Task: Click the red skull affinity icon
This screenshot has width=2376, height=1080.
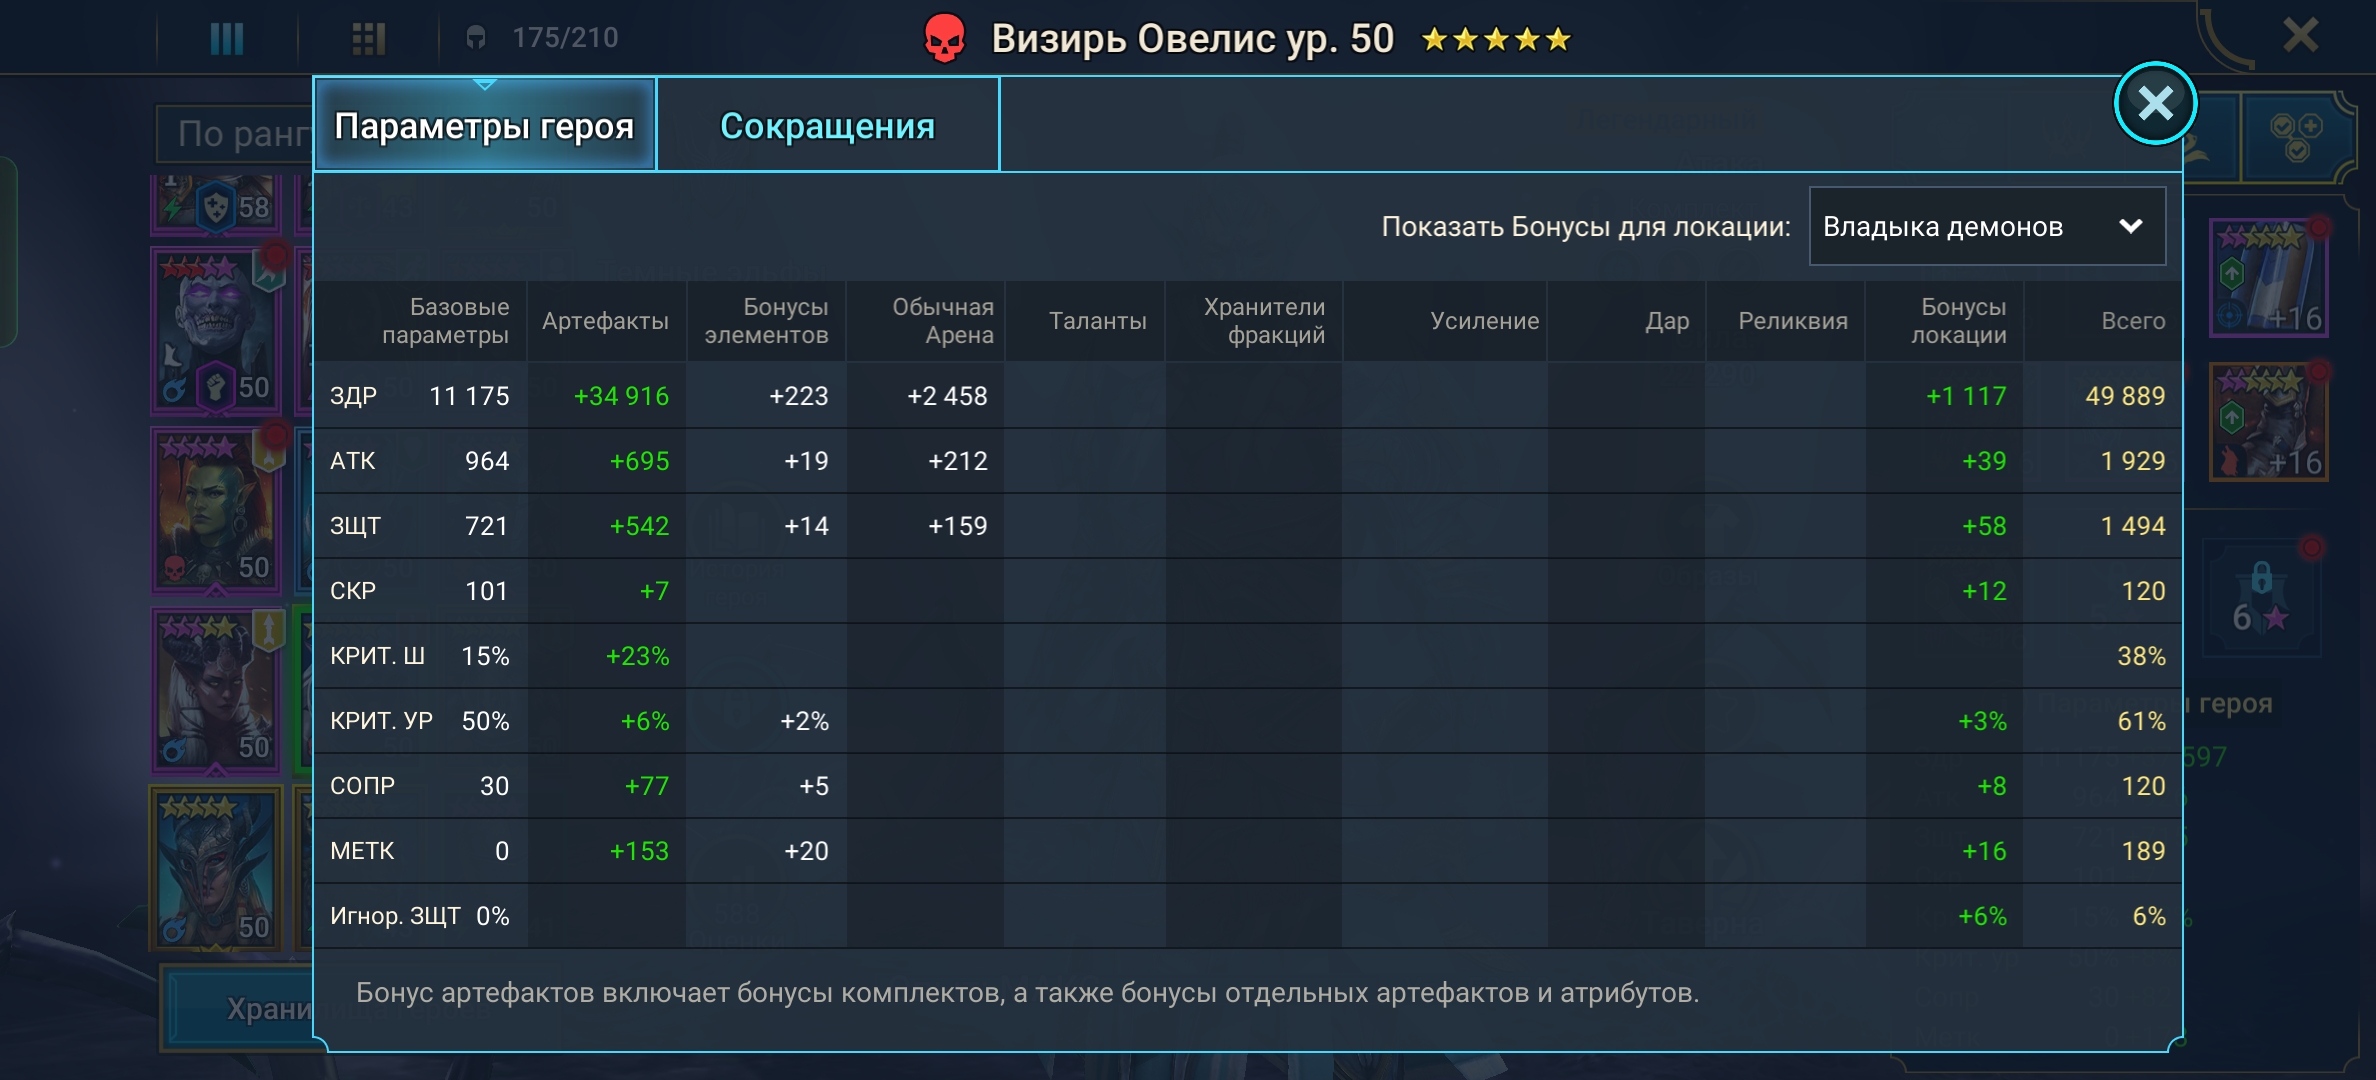Action: pos(944,39)
